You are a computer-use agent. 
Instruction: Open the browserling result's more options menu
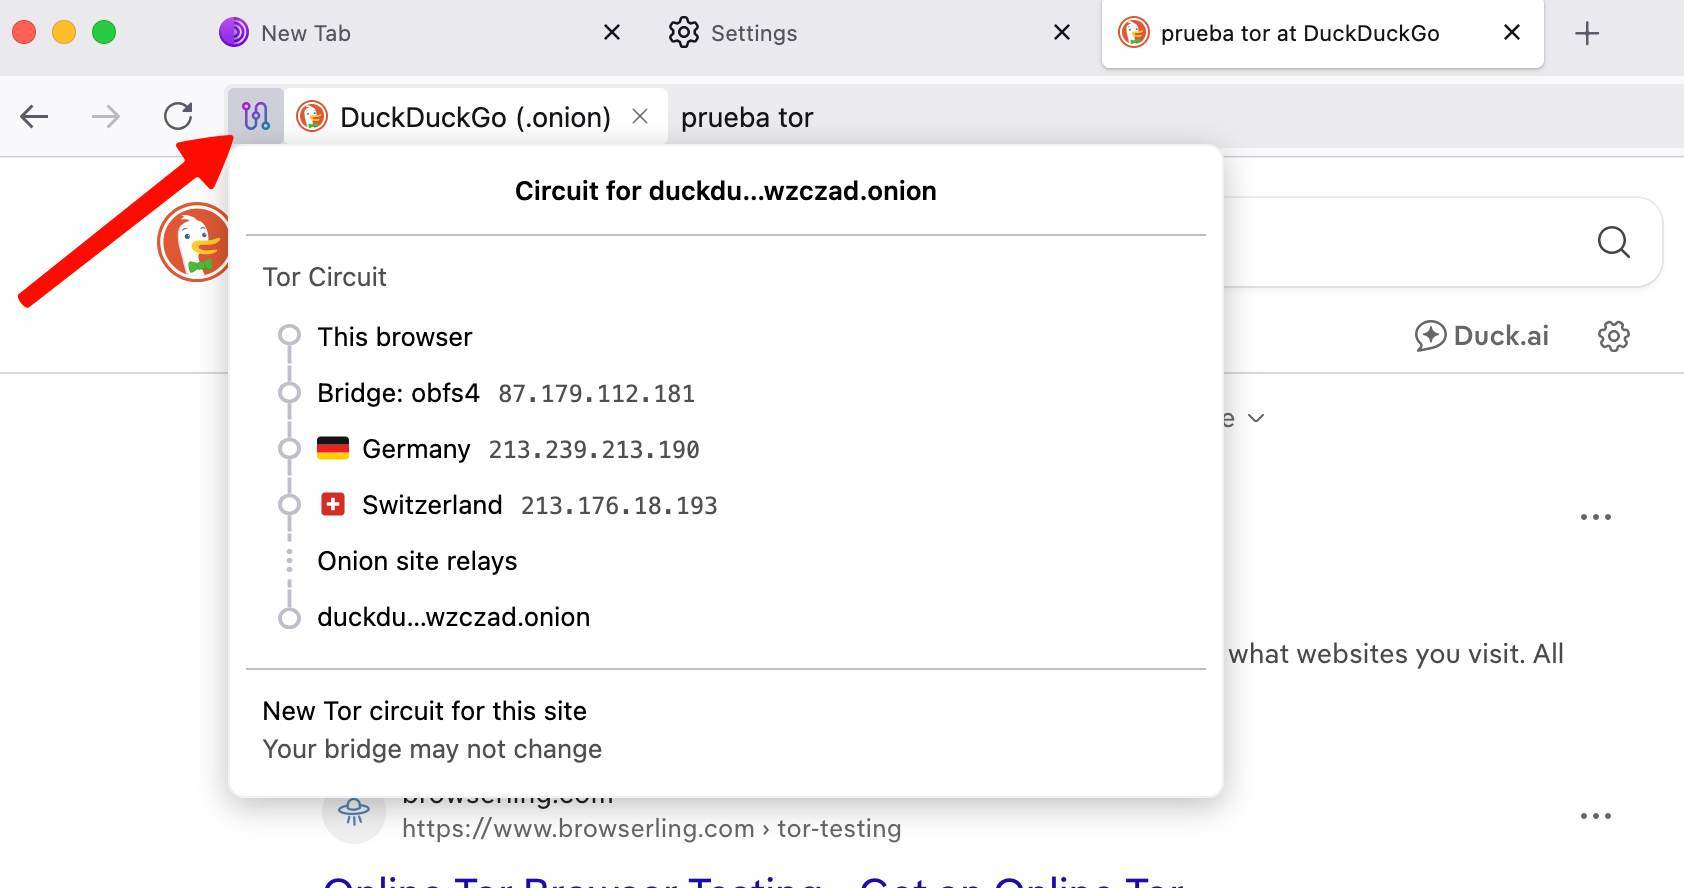(1595, 816)
